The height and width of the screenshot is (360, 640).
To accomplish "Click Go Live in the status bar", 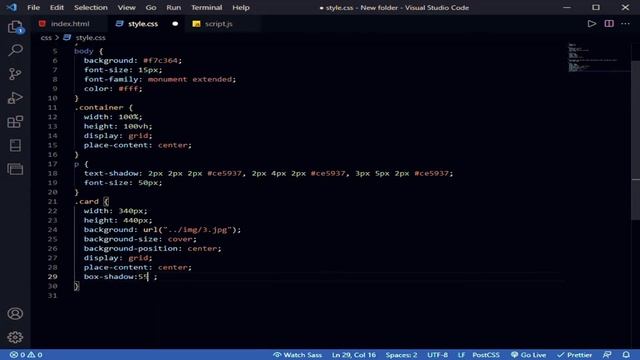I will (x=528, y=355).
